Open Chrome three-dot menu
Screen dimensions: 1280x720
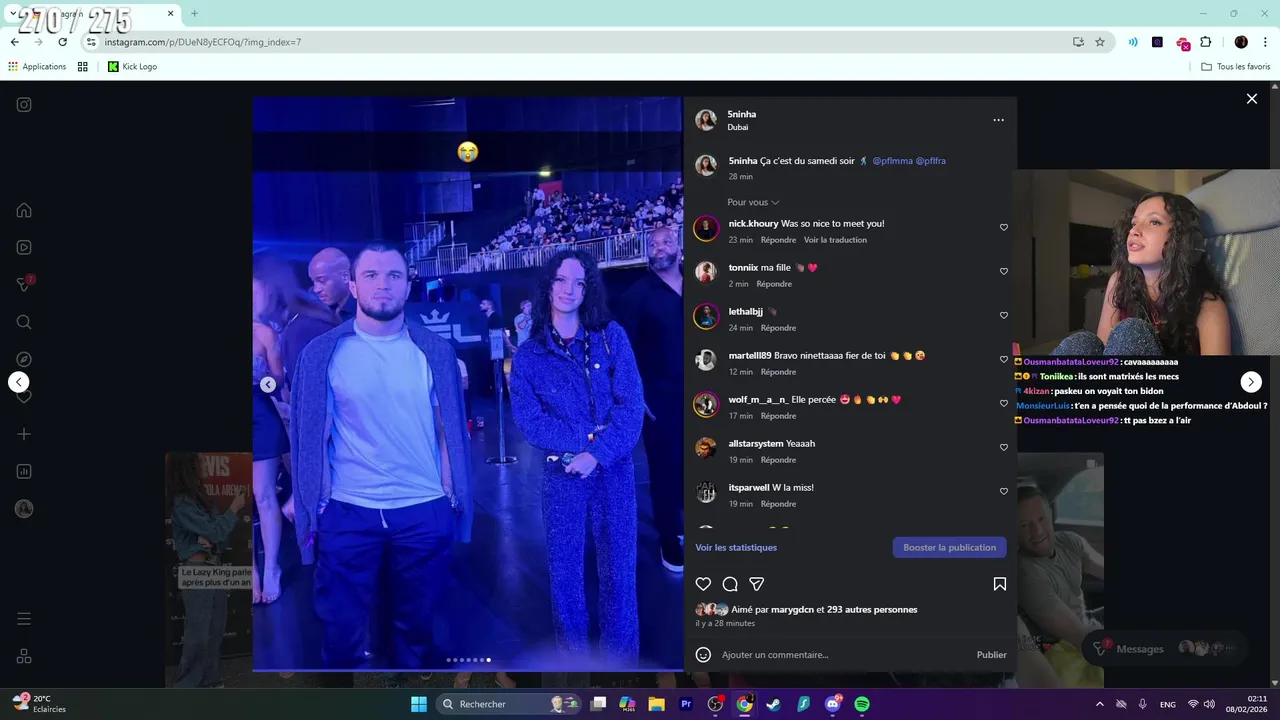click(1265, 42)
